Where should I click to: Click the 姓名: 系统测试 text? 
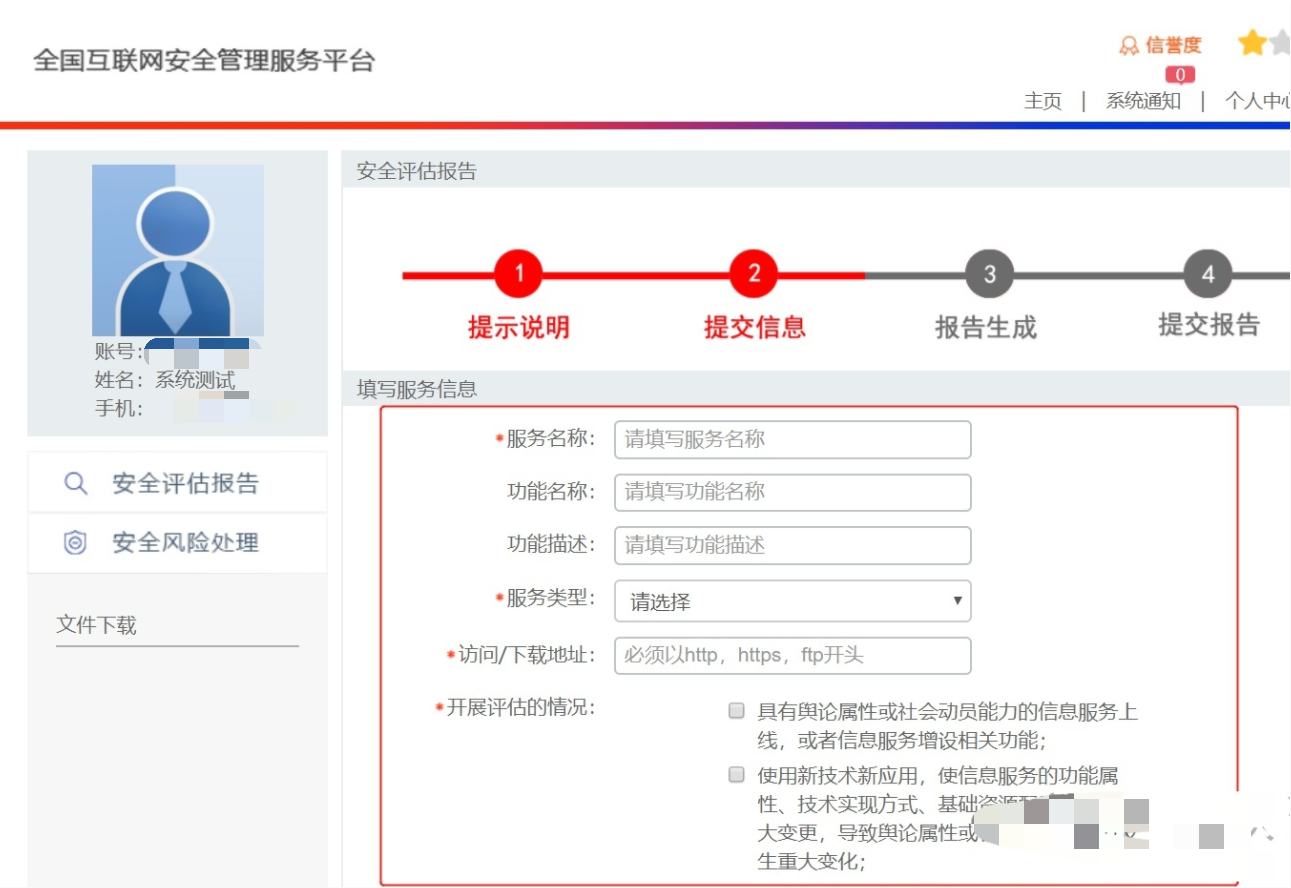click(165, 381)
